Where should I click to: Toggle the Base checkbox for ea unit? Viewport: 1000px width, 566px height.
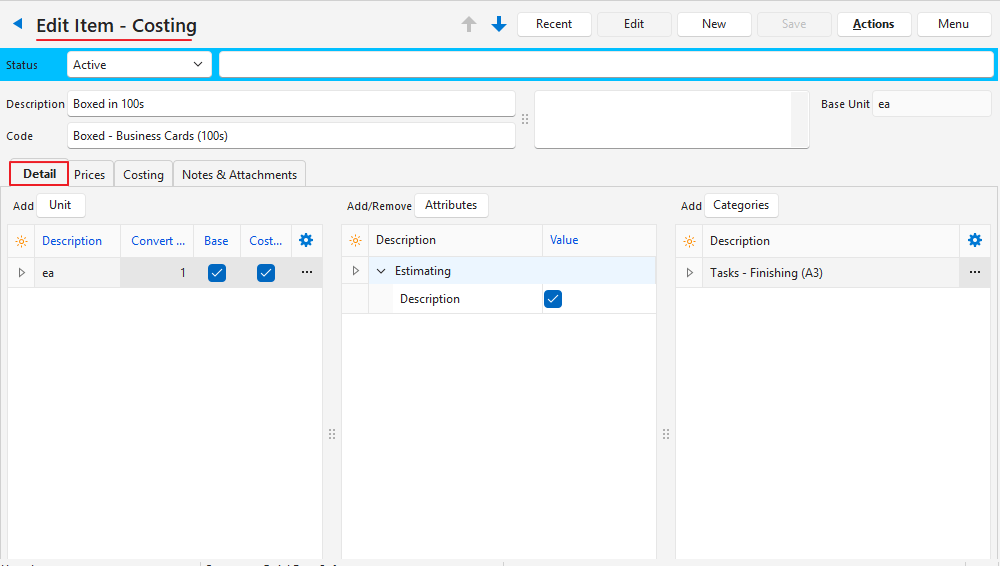216,272
